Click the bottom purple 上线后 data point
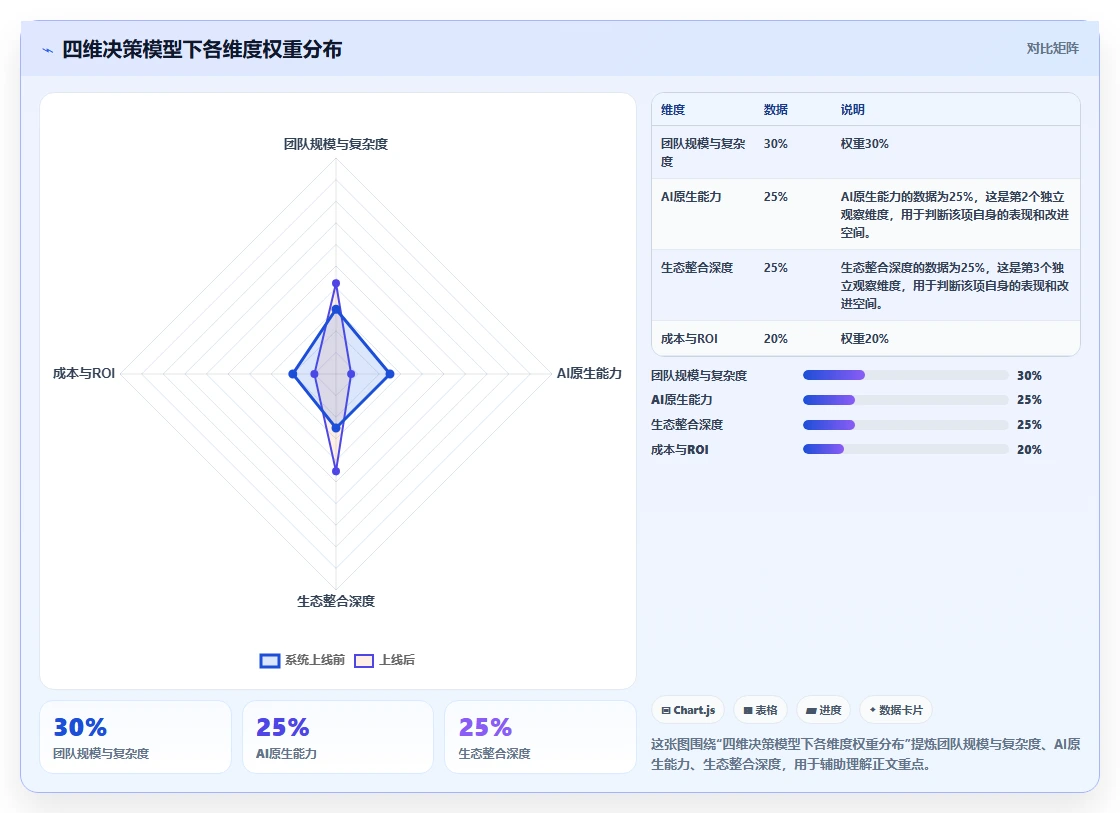1120x813 pixels. tap(336, 472)
